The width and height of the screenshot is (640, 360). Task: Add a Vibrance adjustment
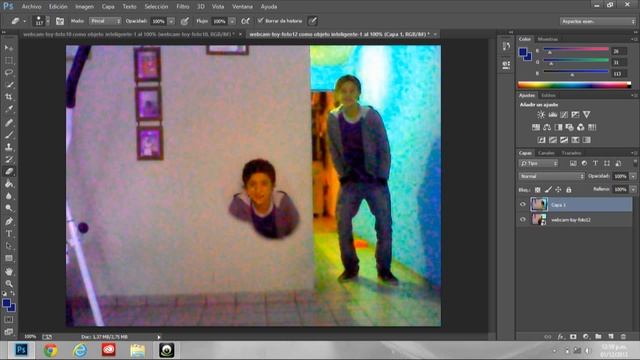pos(587,115)
